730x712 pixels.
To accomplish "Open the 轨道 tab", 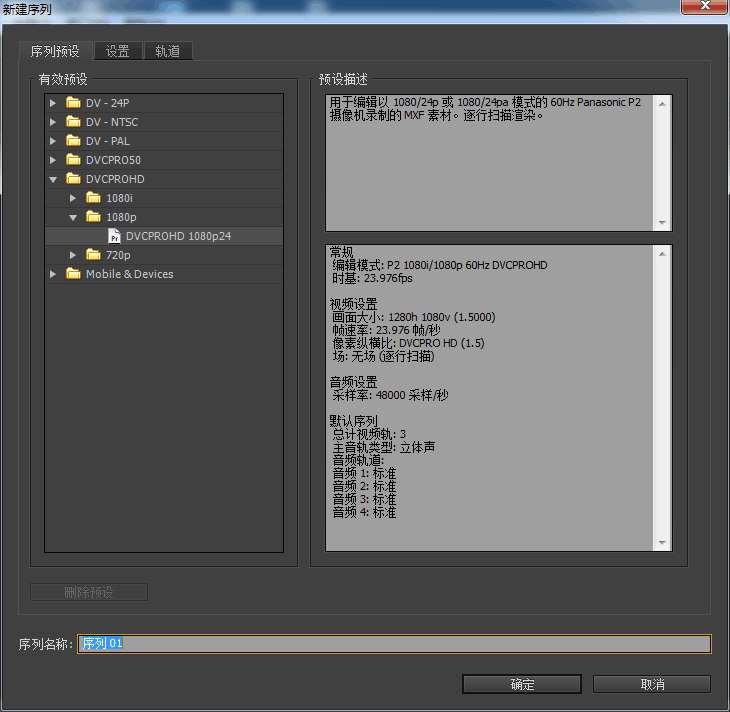I will click(168, 51).
